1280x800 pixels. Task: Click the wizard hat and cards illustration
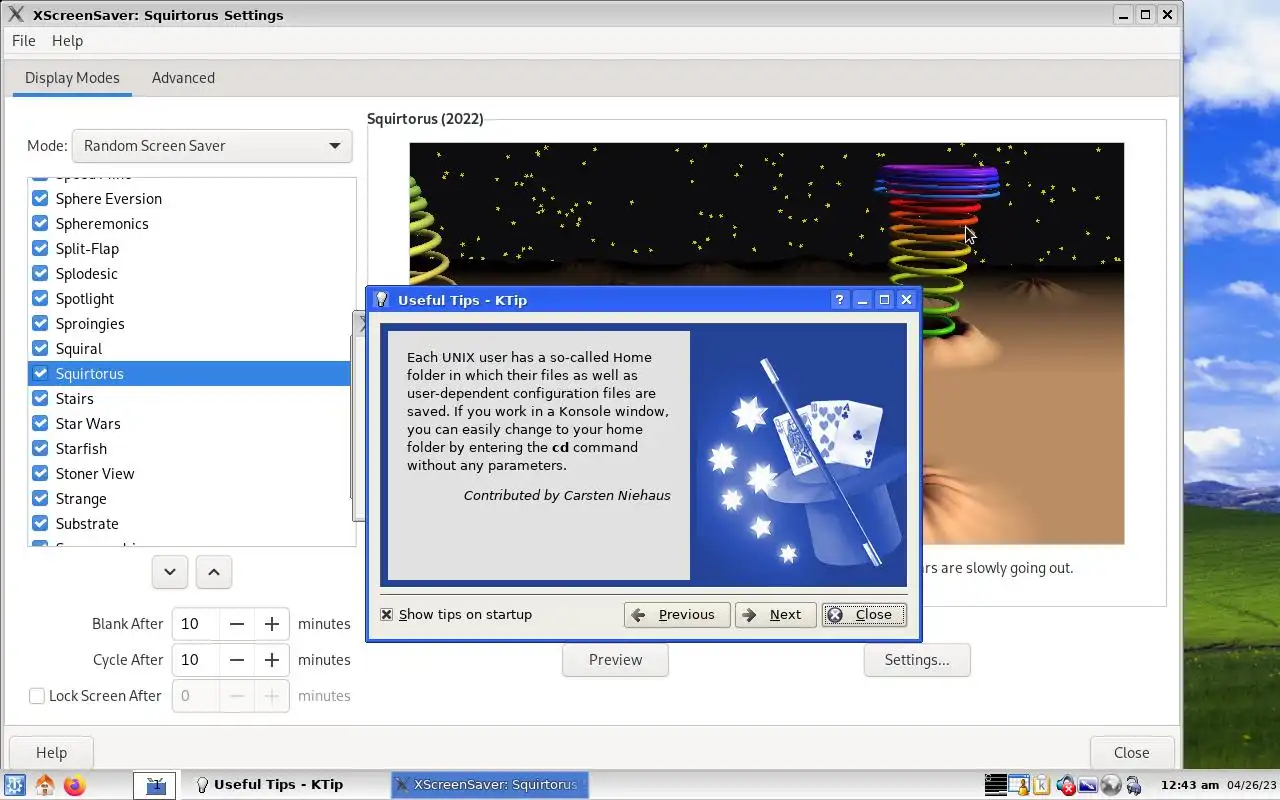tap(798, 455)
